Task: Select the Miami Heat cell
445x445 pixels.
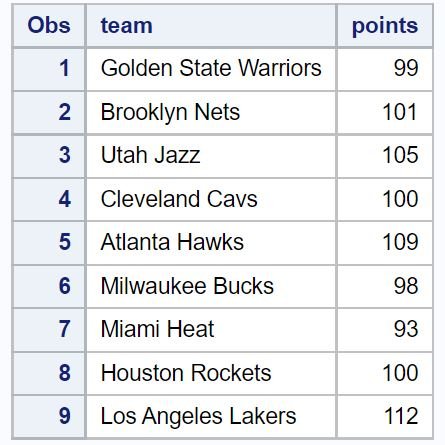Action: click(211, 330)
